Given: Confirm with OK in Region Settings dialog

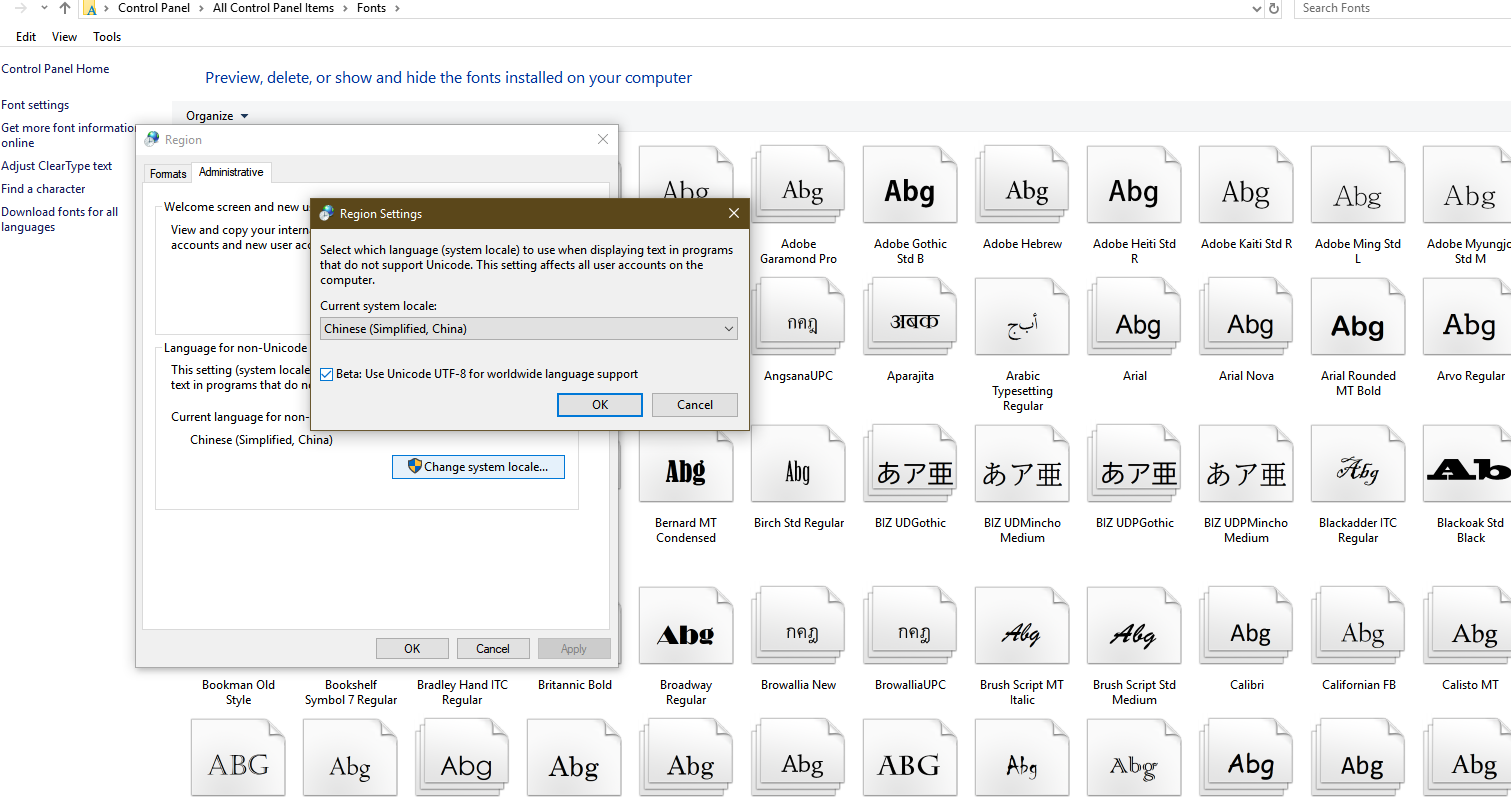Looking at the screenshot, I should point(600,405).
